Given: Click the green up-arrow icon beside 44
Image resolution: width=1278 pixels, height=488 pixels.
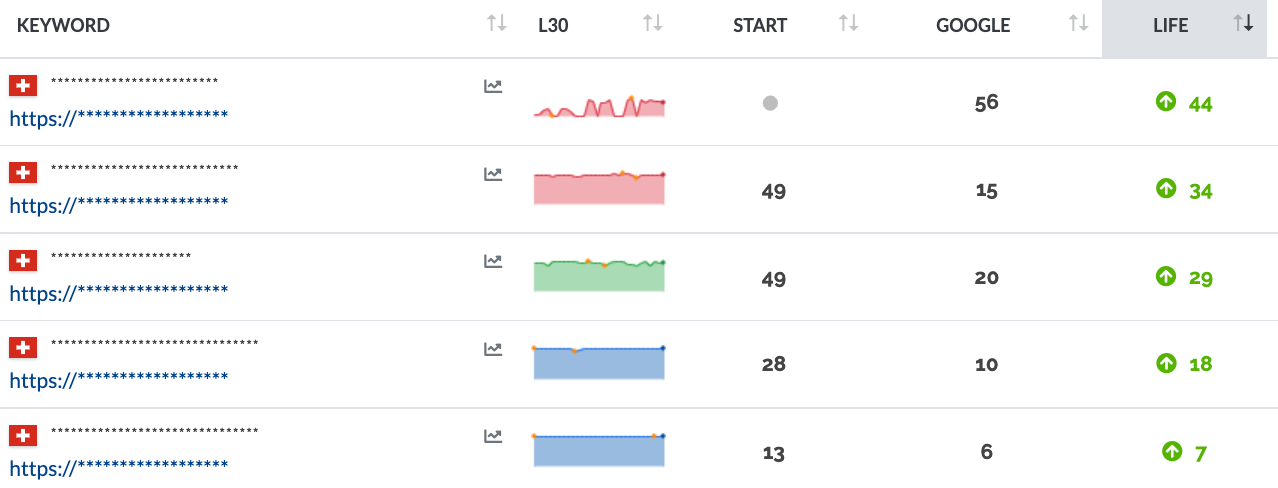Looking at the screenshot, I should pos(1165,101).
